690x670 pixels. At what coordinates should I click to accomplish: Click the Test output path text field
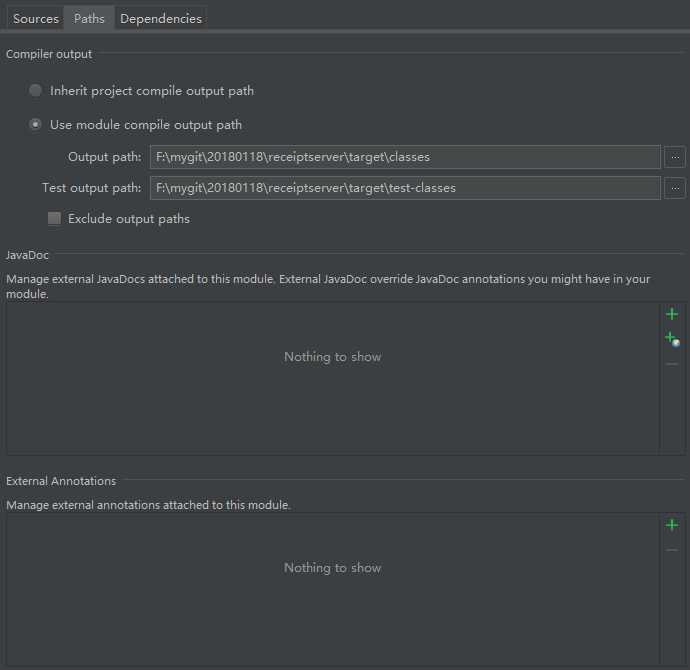[405, 188]
